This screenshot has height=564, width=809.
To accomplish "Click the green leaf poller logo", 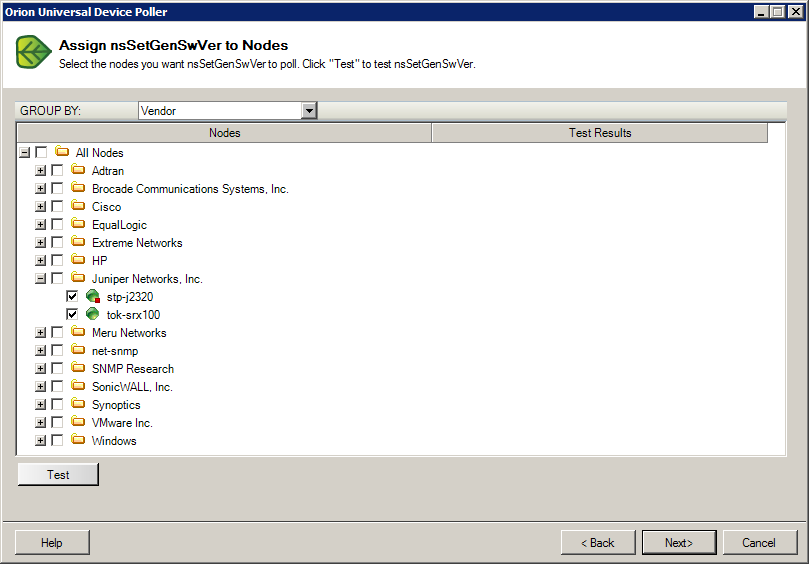I will [34, 52].
